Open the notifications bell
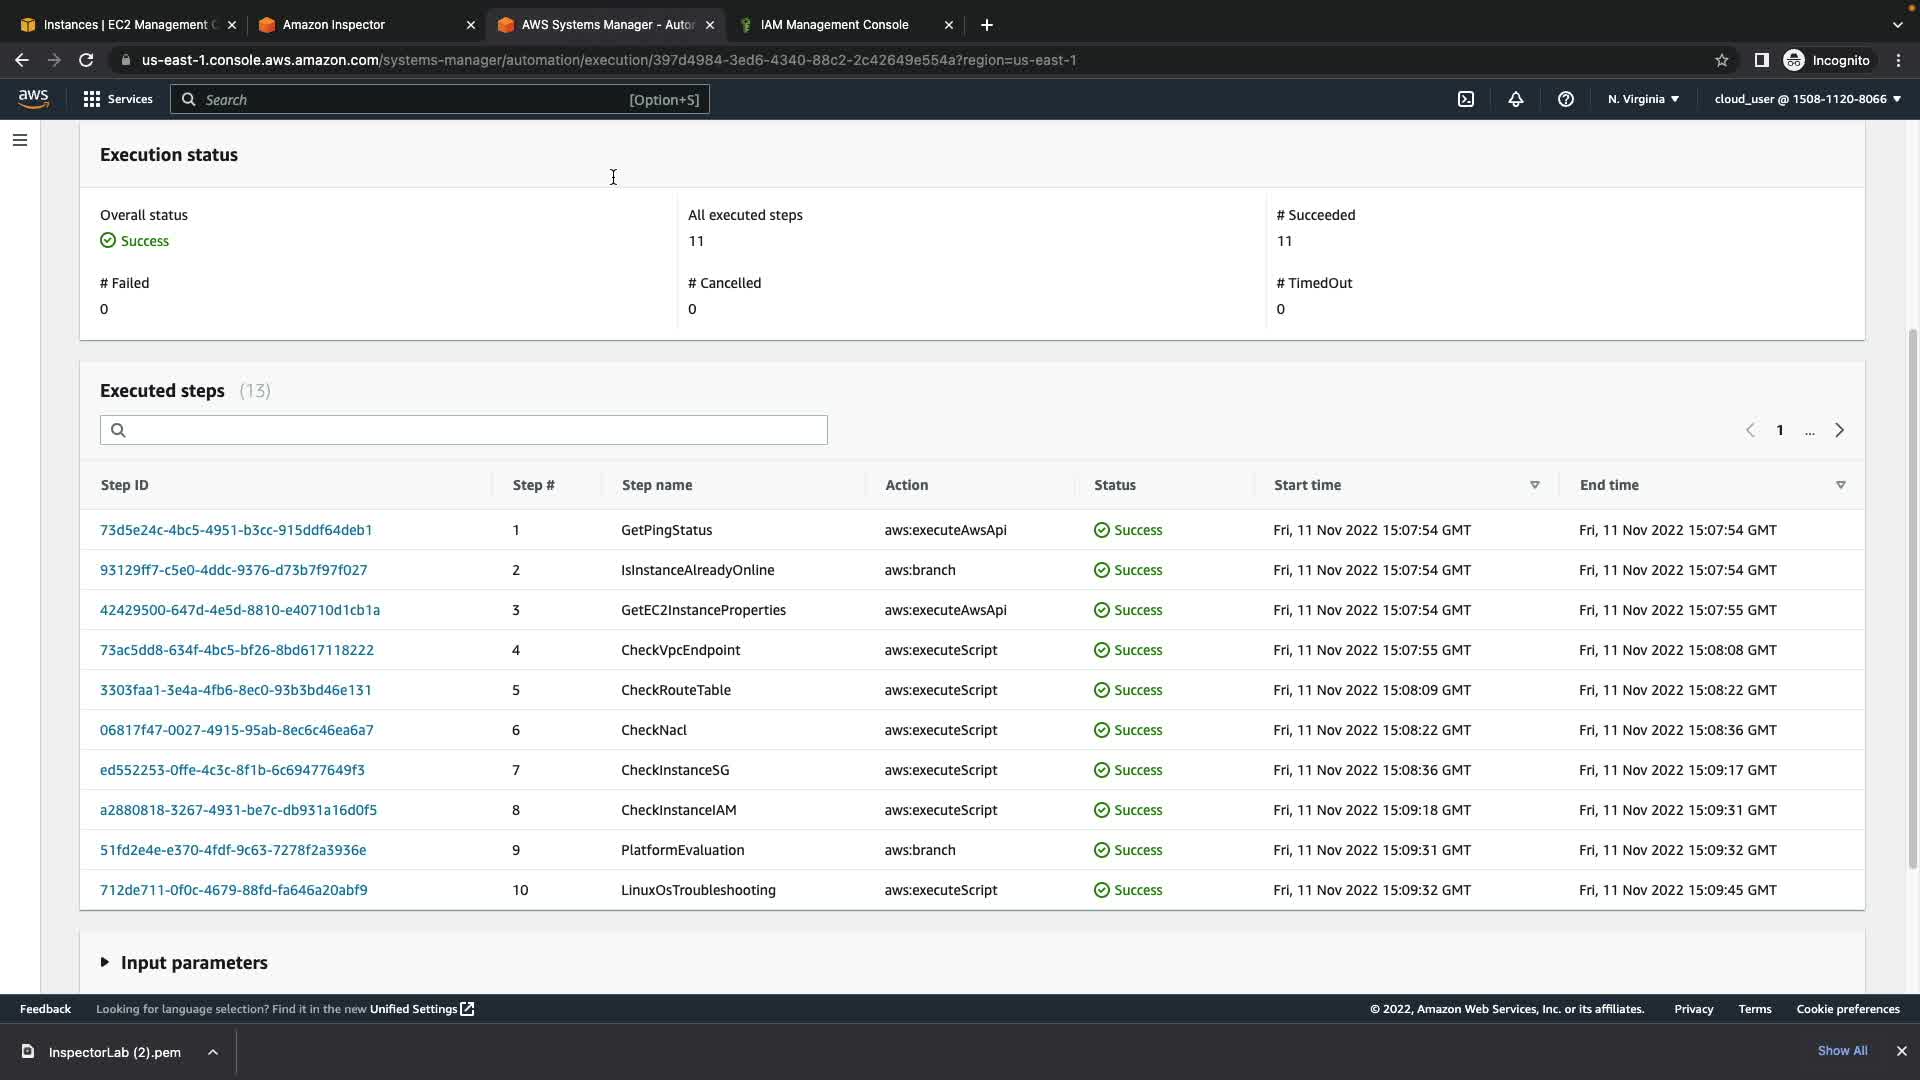1920x1080 pixels. 1516,99
